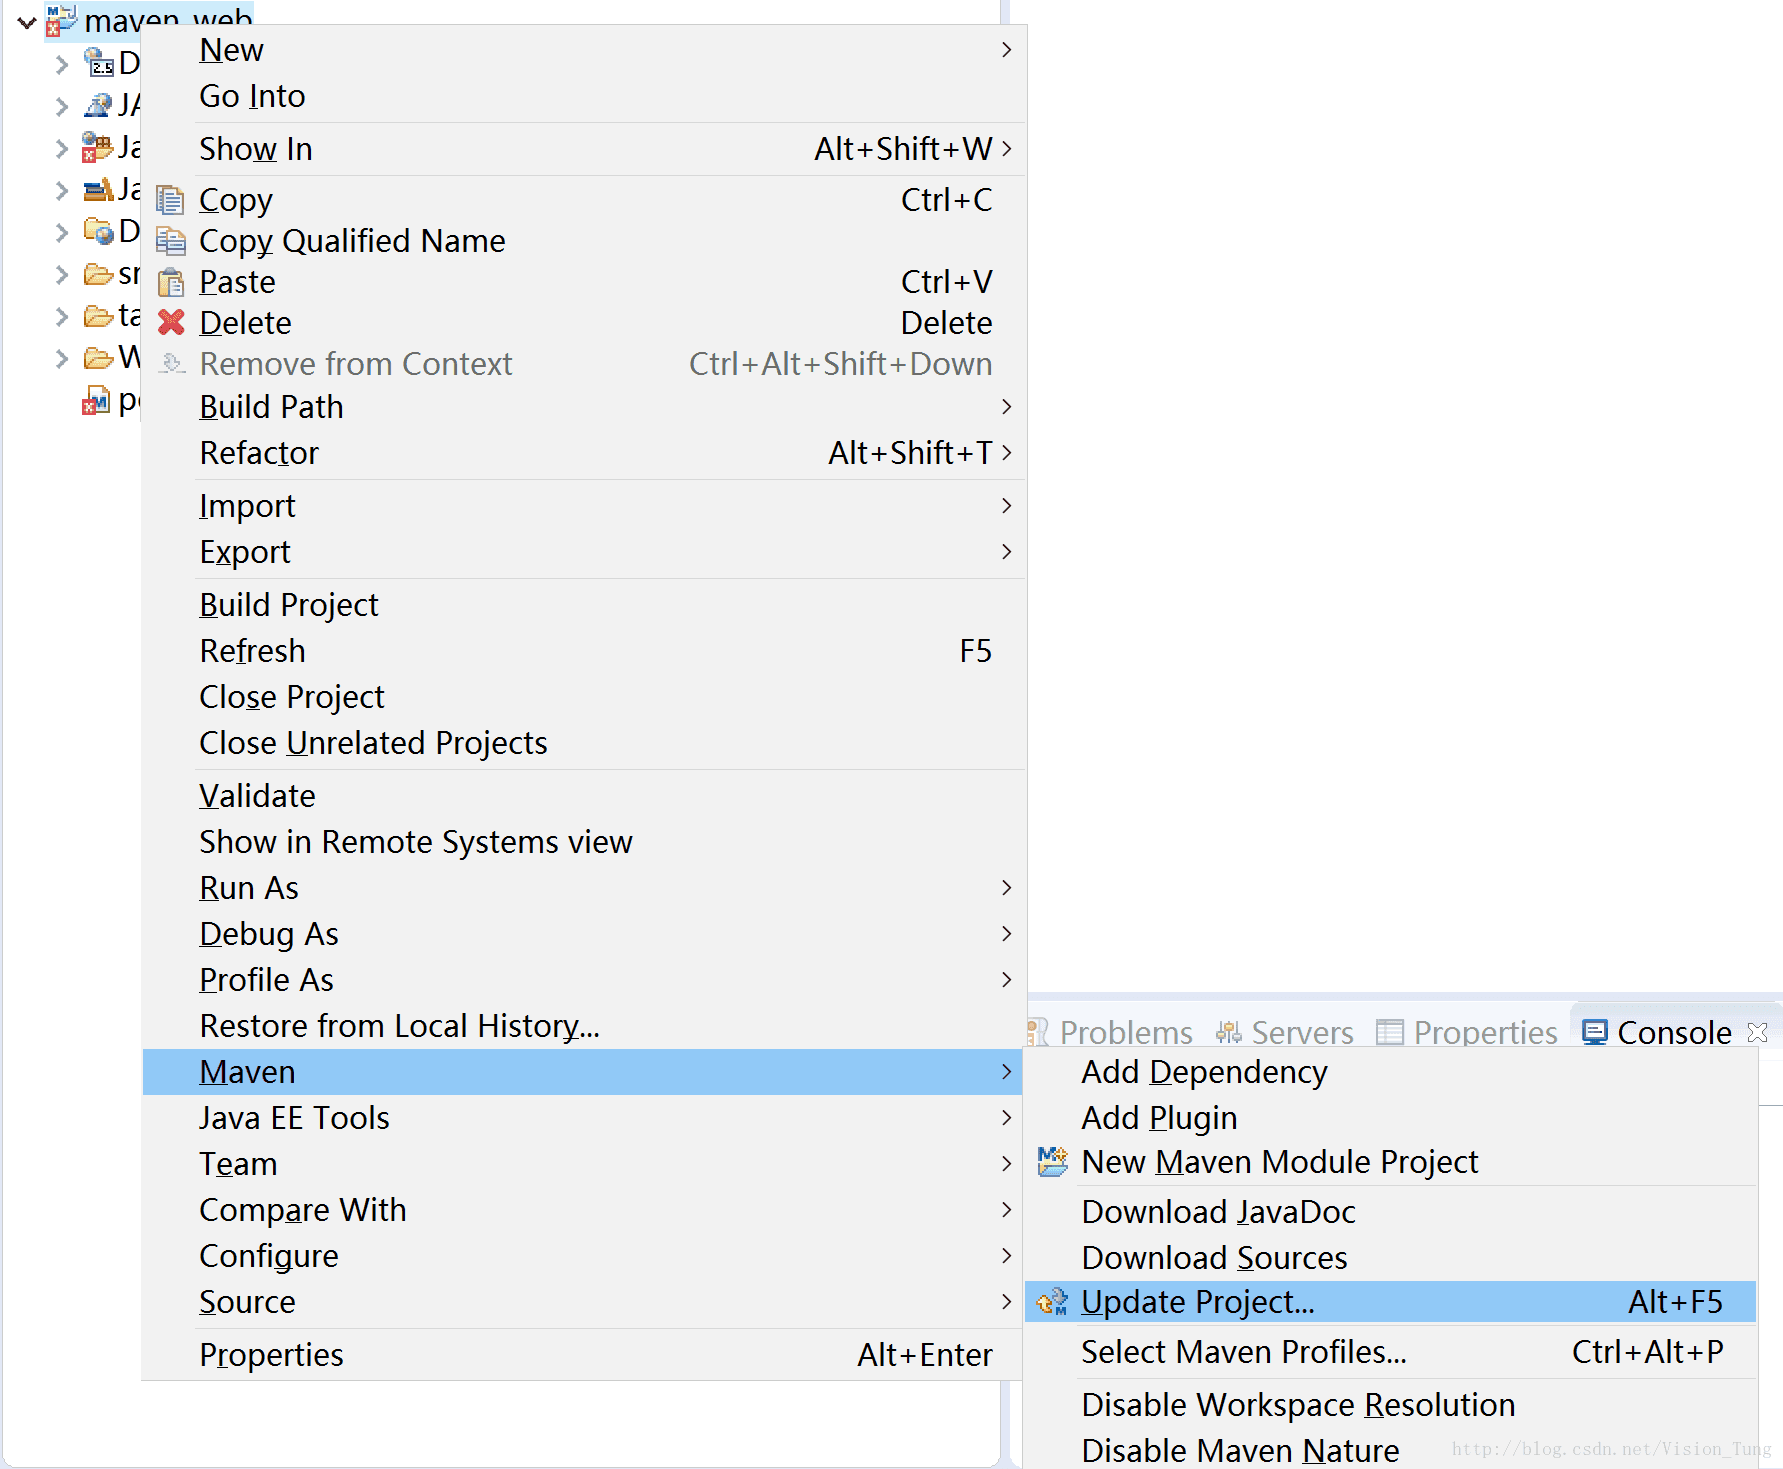1783x1469 pixels.
Task: Click the Copy icon in context menu
Action: 171,201
